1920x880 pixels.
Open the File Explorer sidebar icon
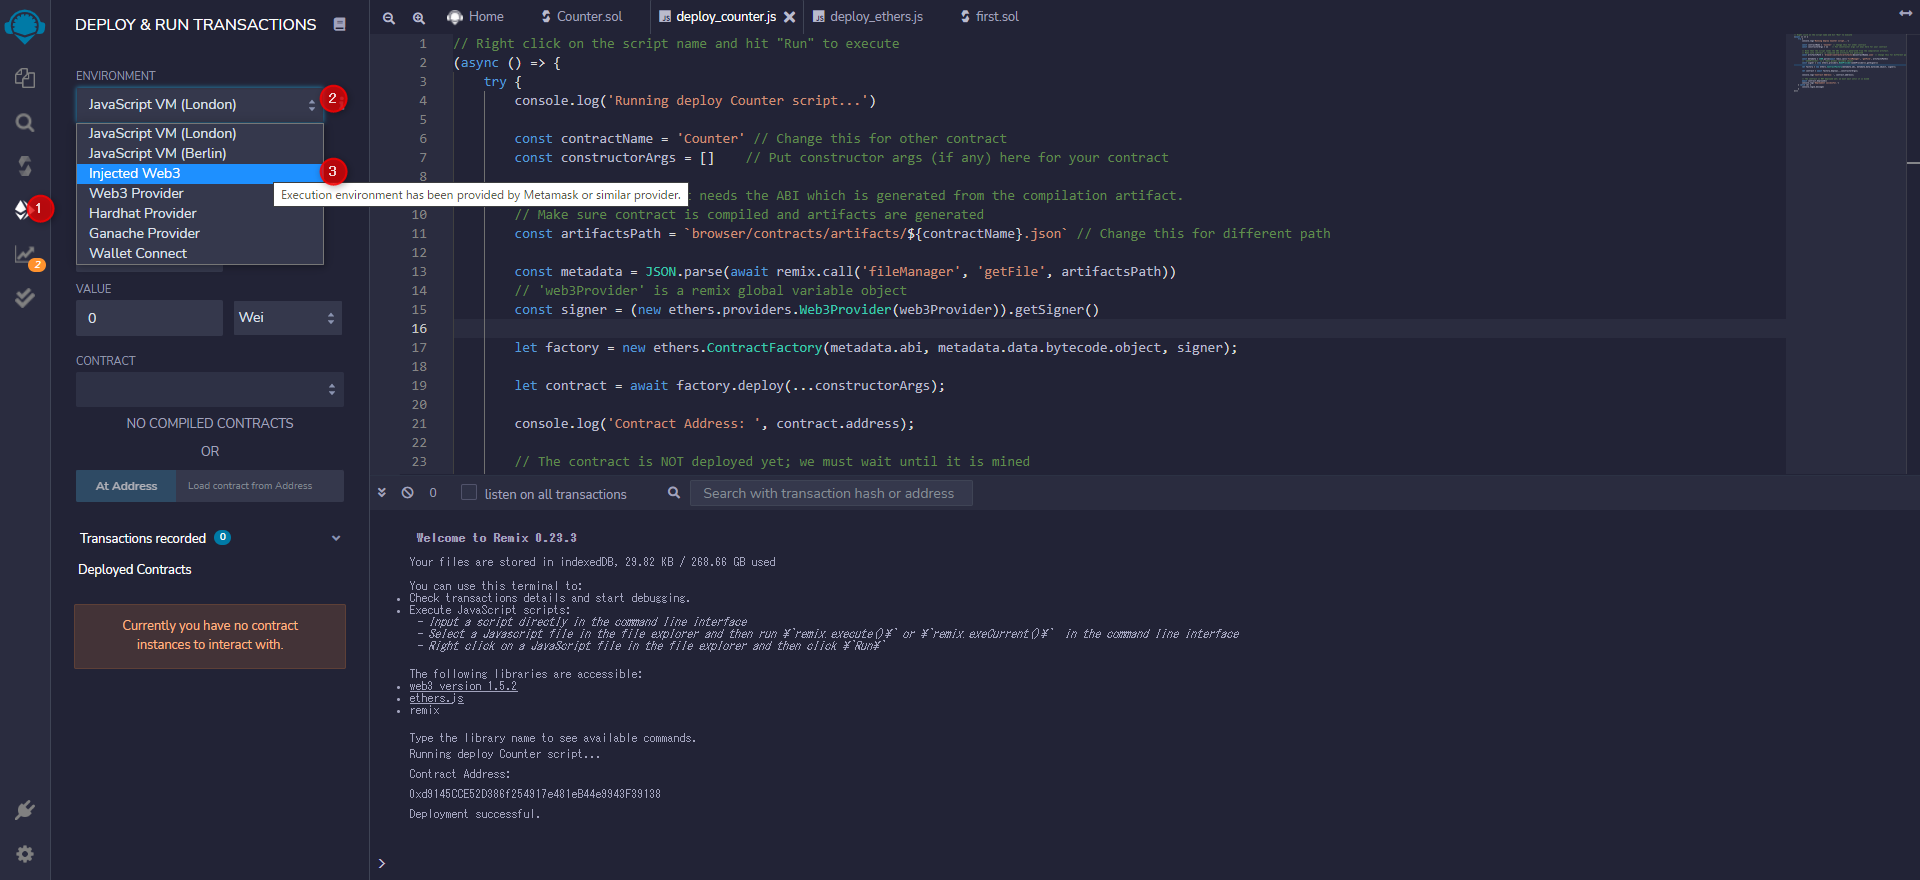point(25,78)
